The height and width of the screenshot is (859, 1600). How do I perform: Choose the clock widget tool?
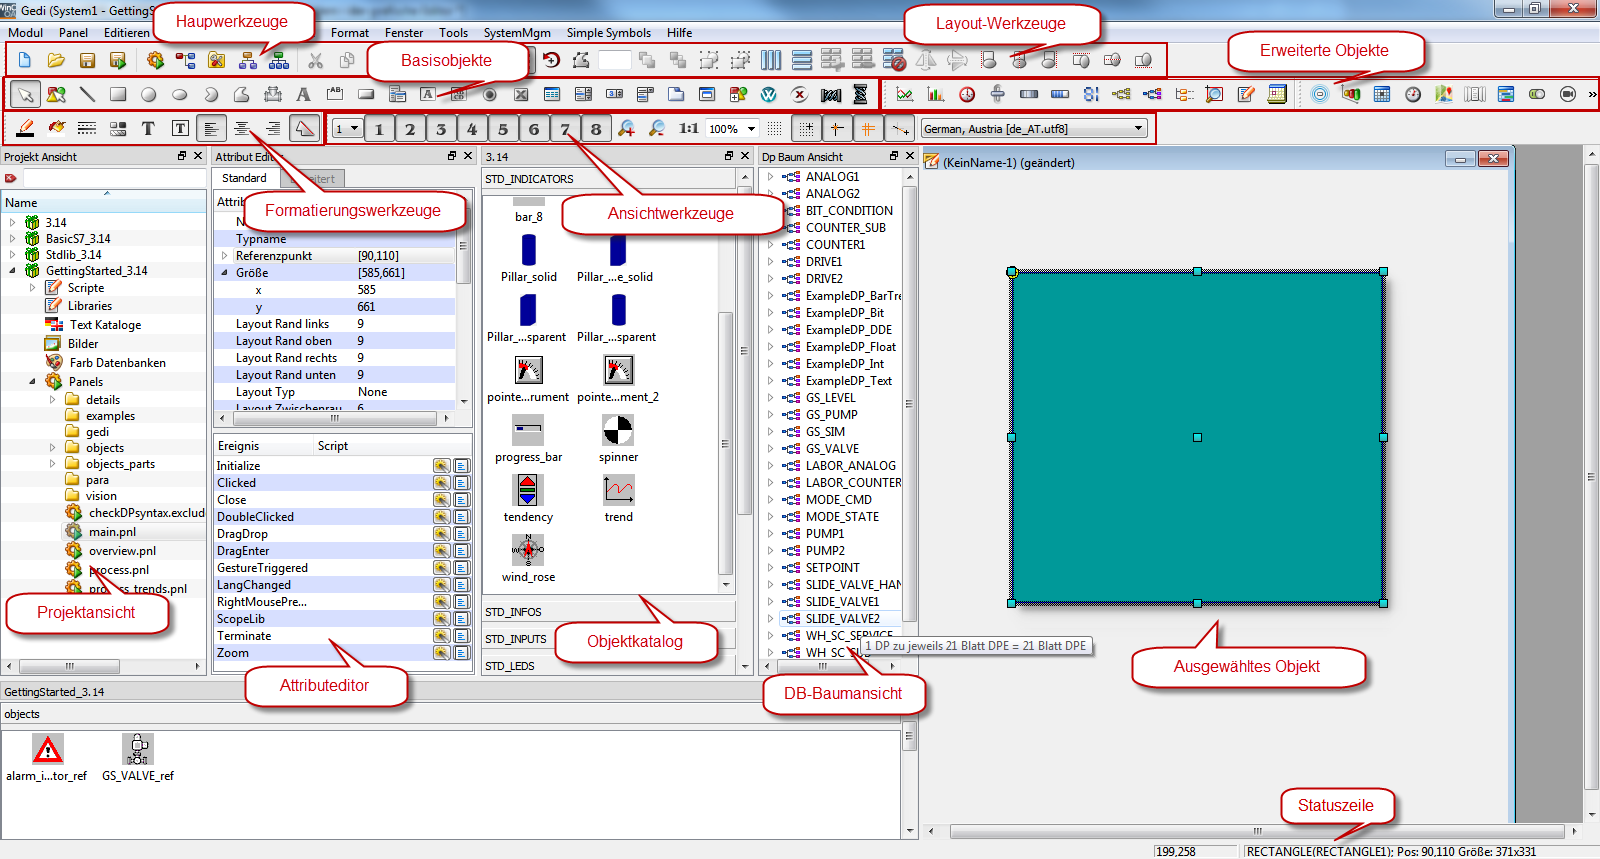(967, 94)
